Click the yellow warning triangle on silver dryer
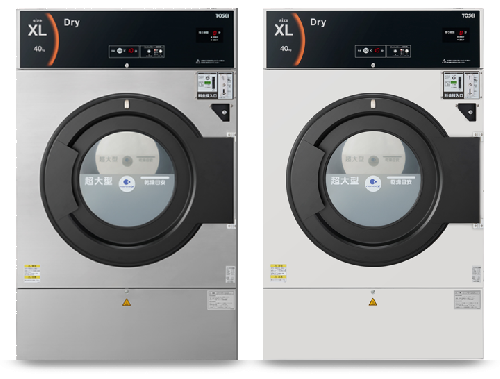 (126, 303)
